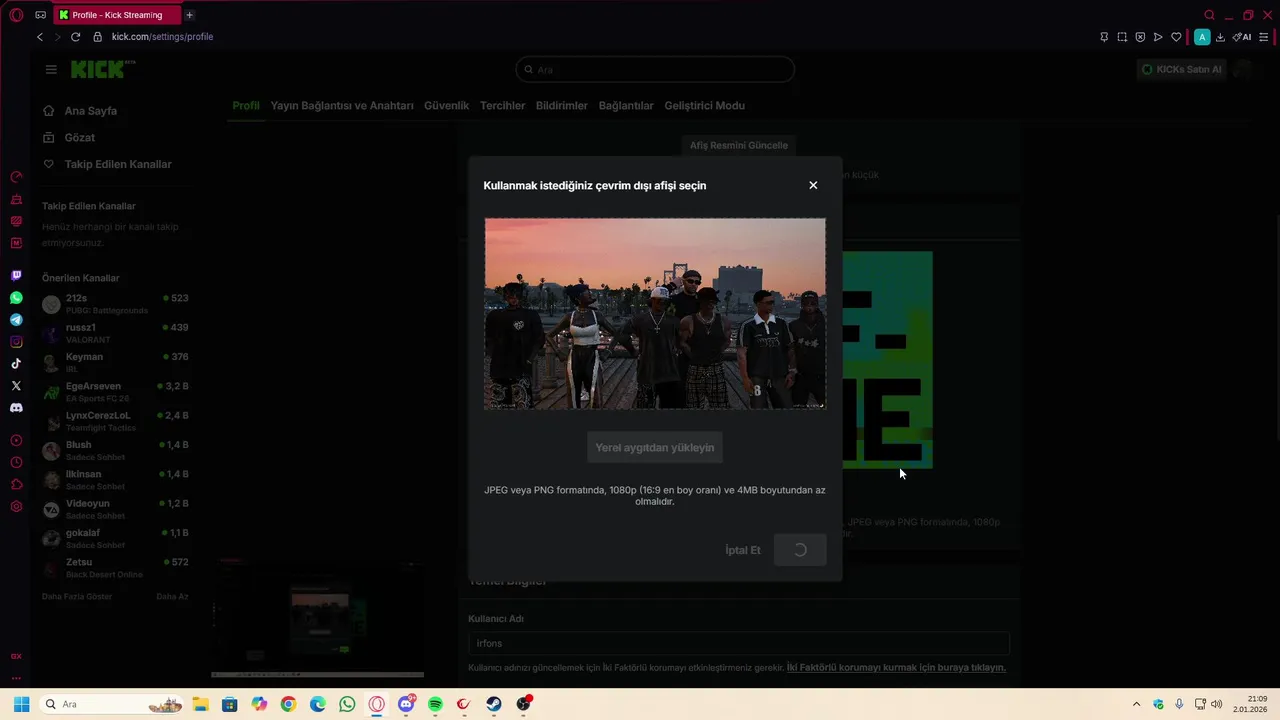Open recommended channel EgeArseven
The height and width of the screenshot is (720, 1280).
(115, 392)
